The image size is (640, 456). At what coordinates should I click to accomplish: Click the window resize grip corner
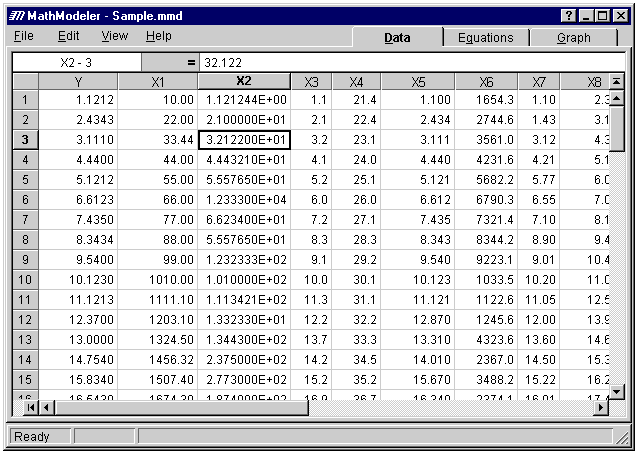tap(622, 438)
